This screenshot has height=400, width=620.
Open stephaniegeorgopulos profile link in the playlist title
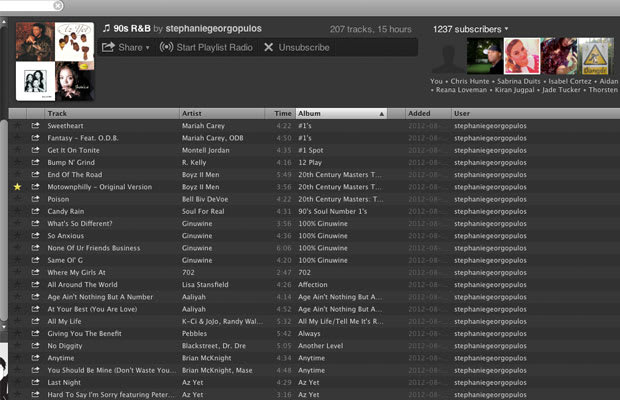click(x=214, y=28)
